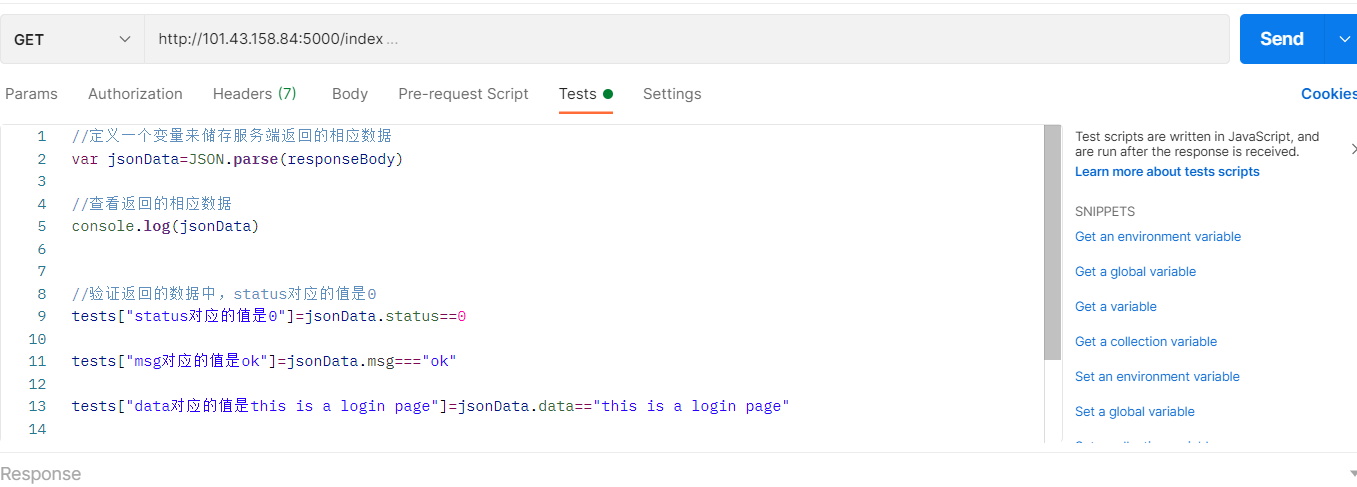Viewport: 1357px width, 487px height.
Task: Open the Authorization tab
Action: click(135, 94)
